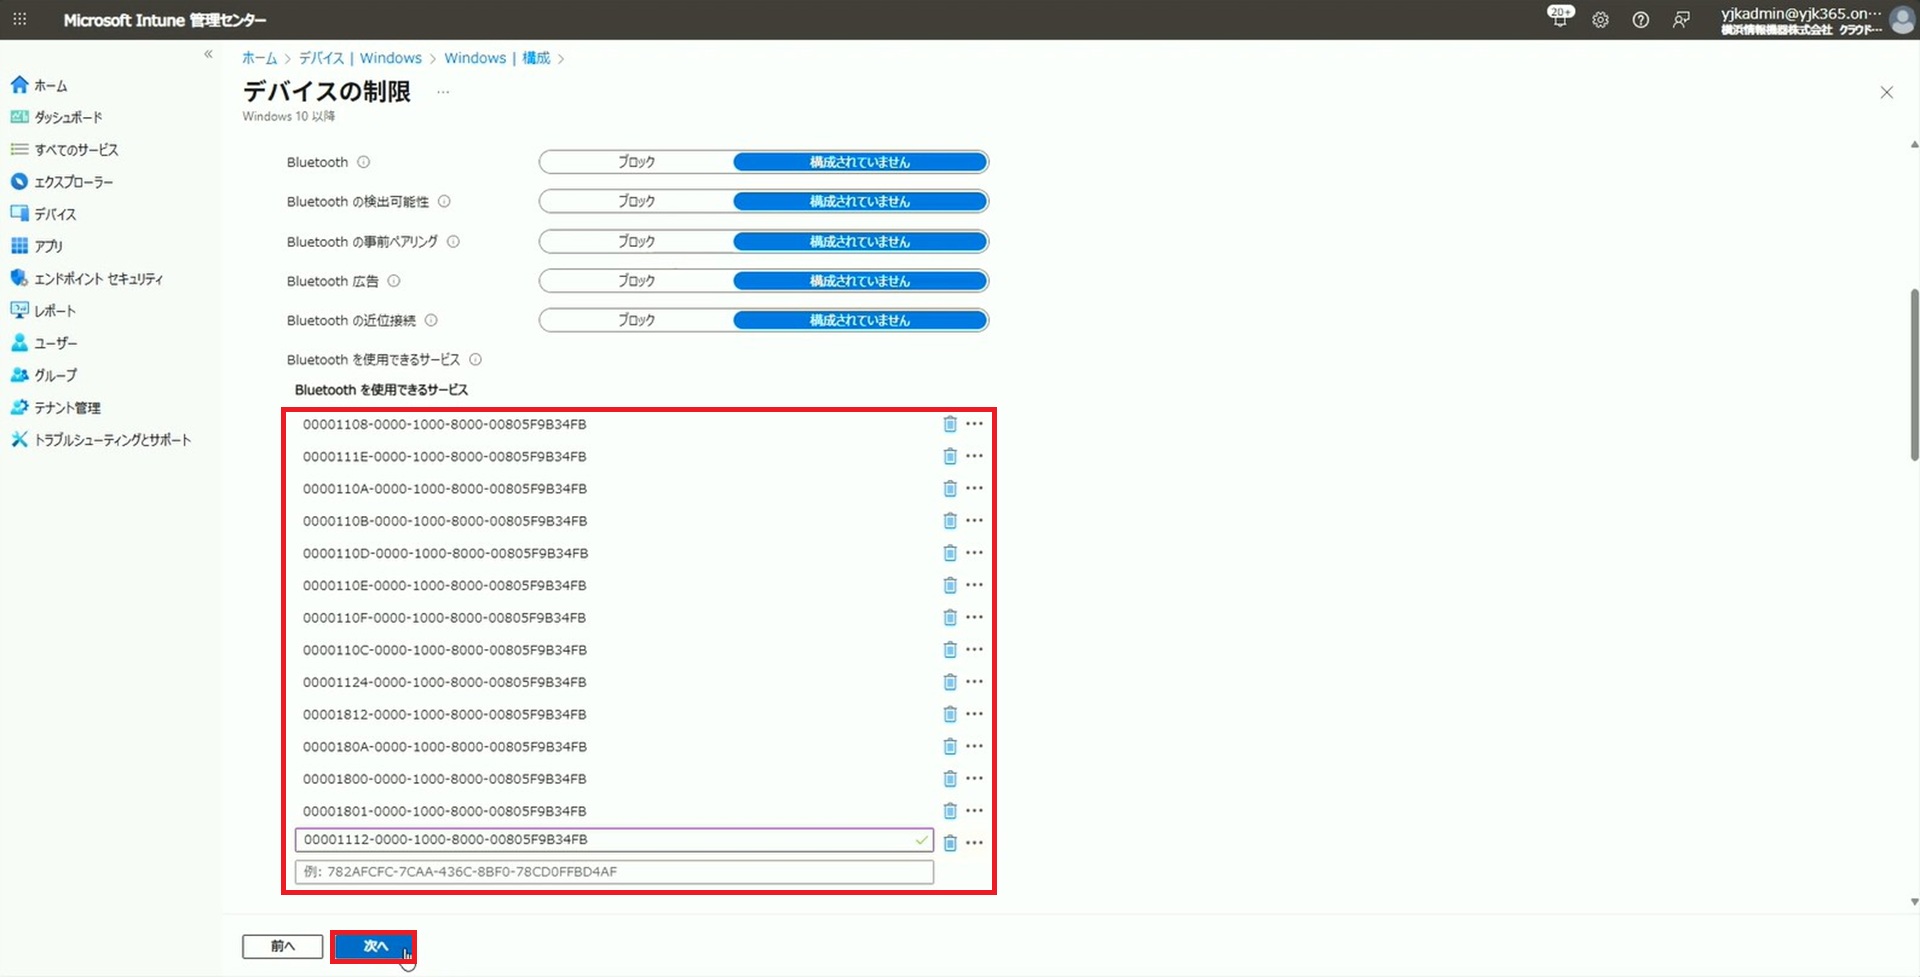Click the 次へ button

pyautogui.click(x=374, y=946)
